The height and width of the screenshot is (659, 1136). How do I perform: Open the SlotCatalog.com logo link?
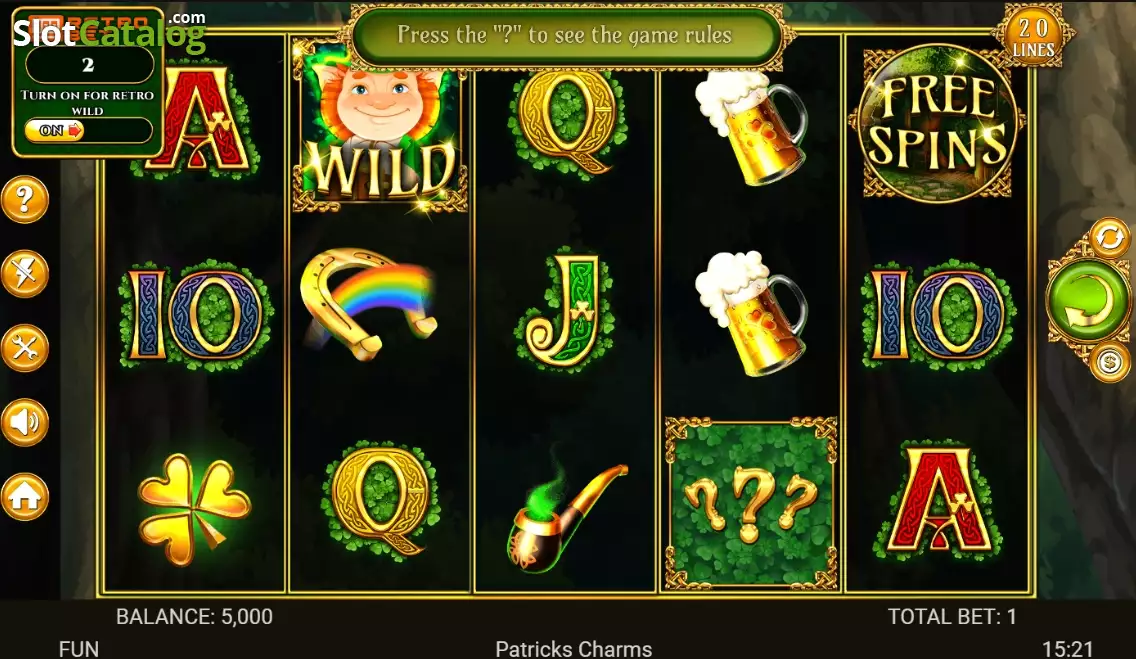pos(109,31)
